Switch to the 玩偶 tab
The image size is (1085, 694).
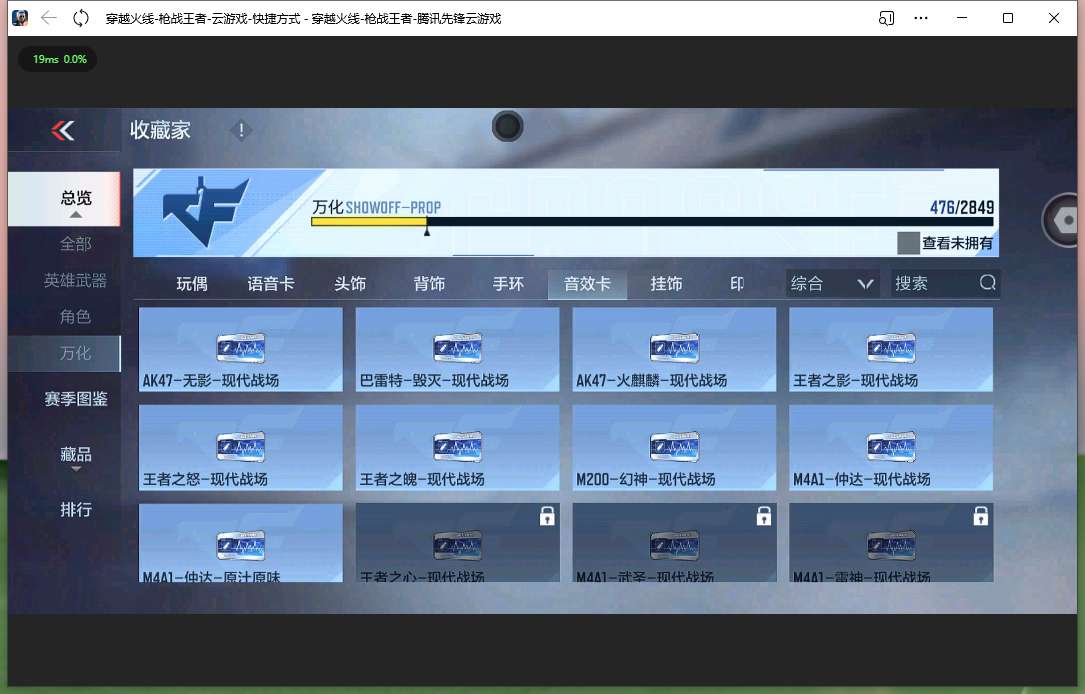pos(192,284)
